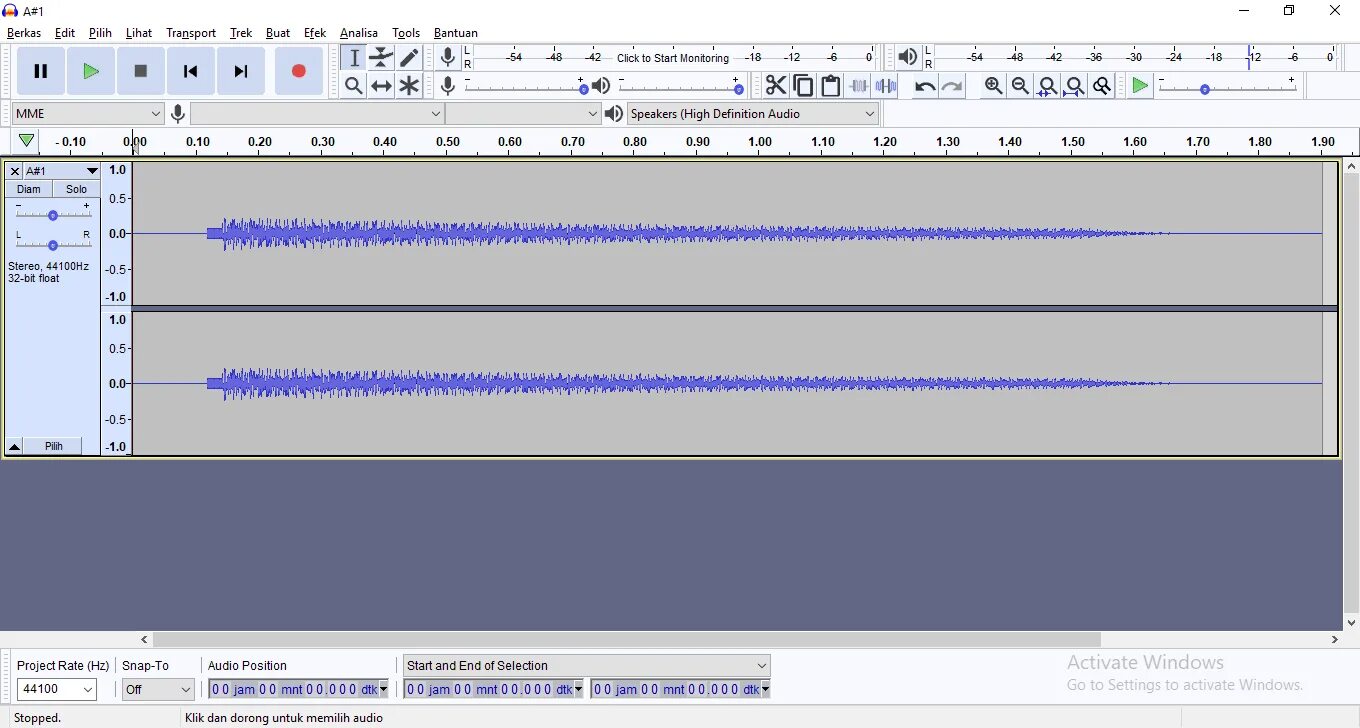Screen dimensions: 1360x728
Task: Collapse track A#1 with the up arrow
Action: [x=14, y=446]
